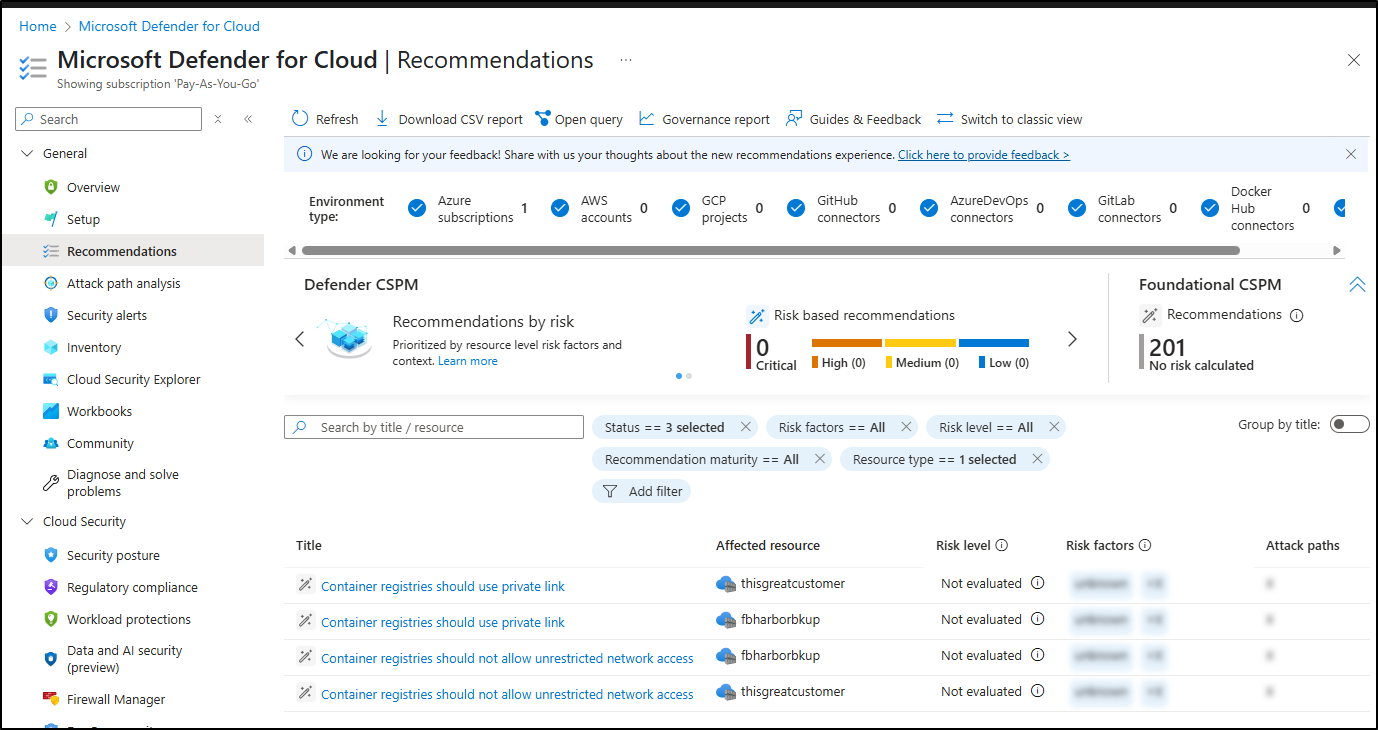
Task: Go to next Defender CSPM carousel slide
Action: point(1072,339)
